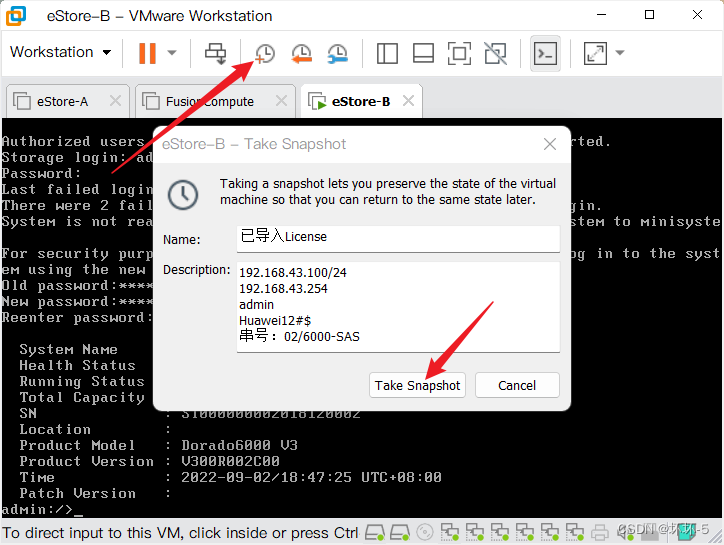Click the Description text box in the dialog
724x545 pixels.
coord(398,307)
